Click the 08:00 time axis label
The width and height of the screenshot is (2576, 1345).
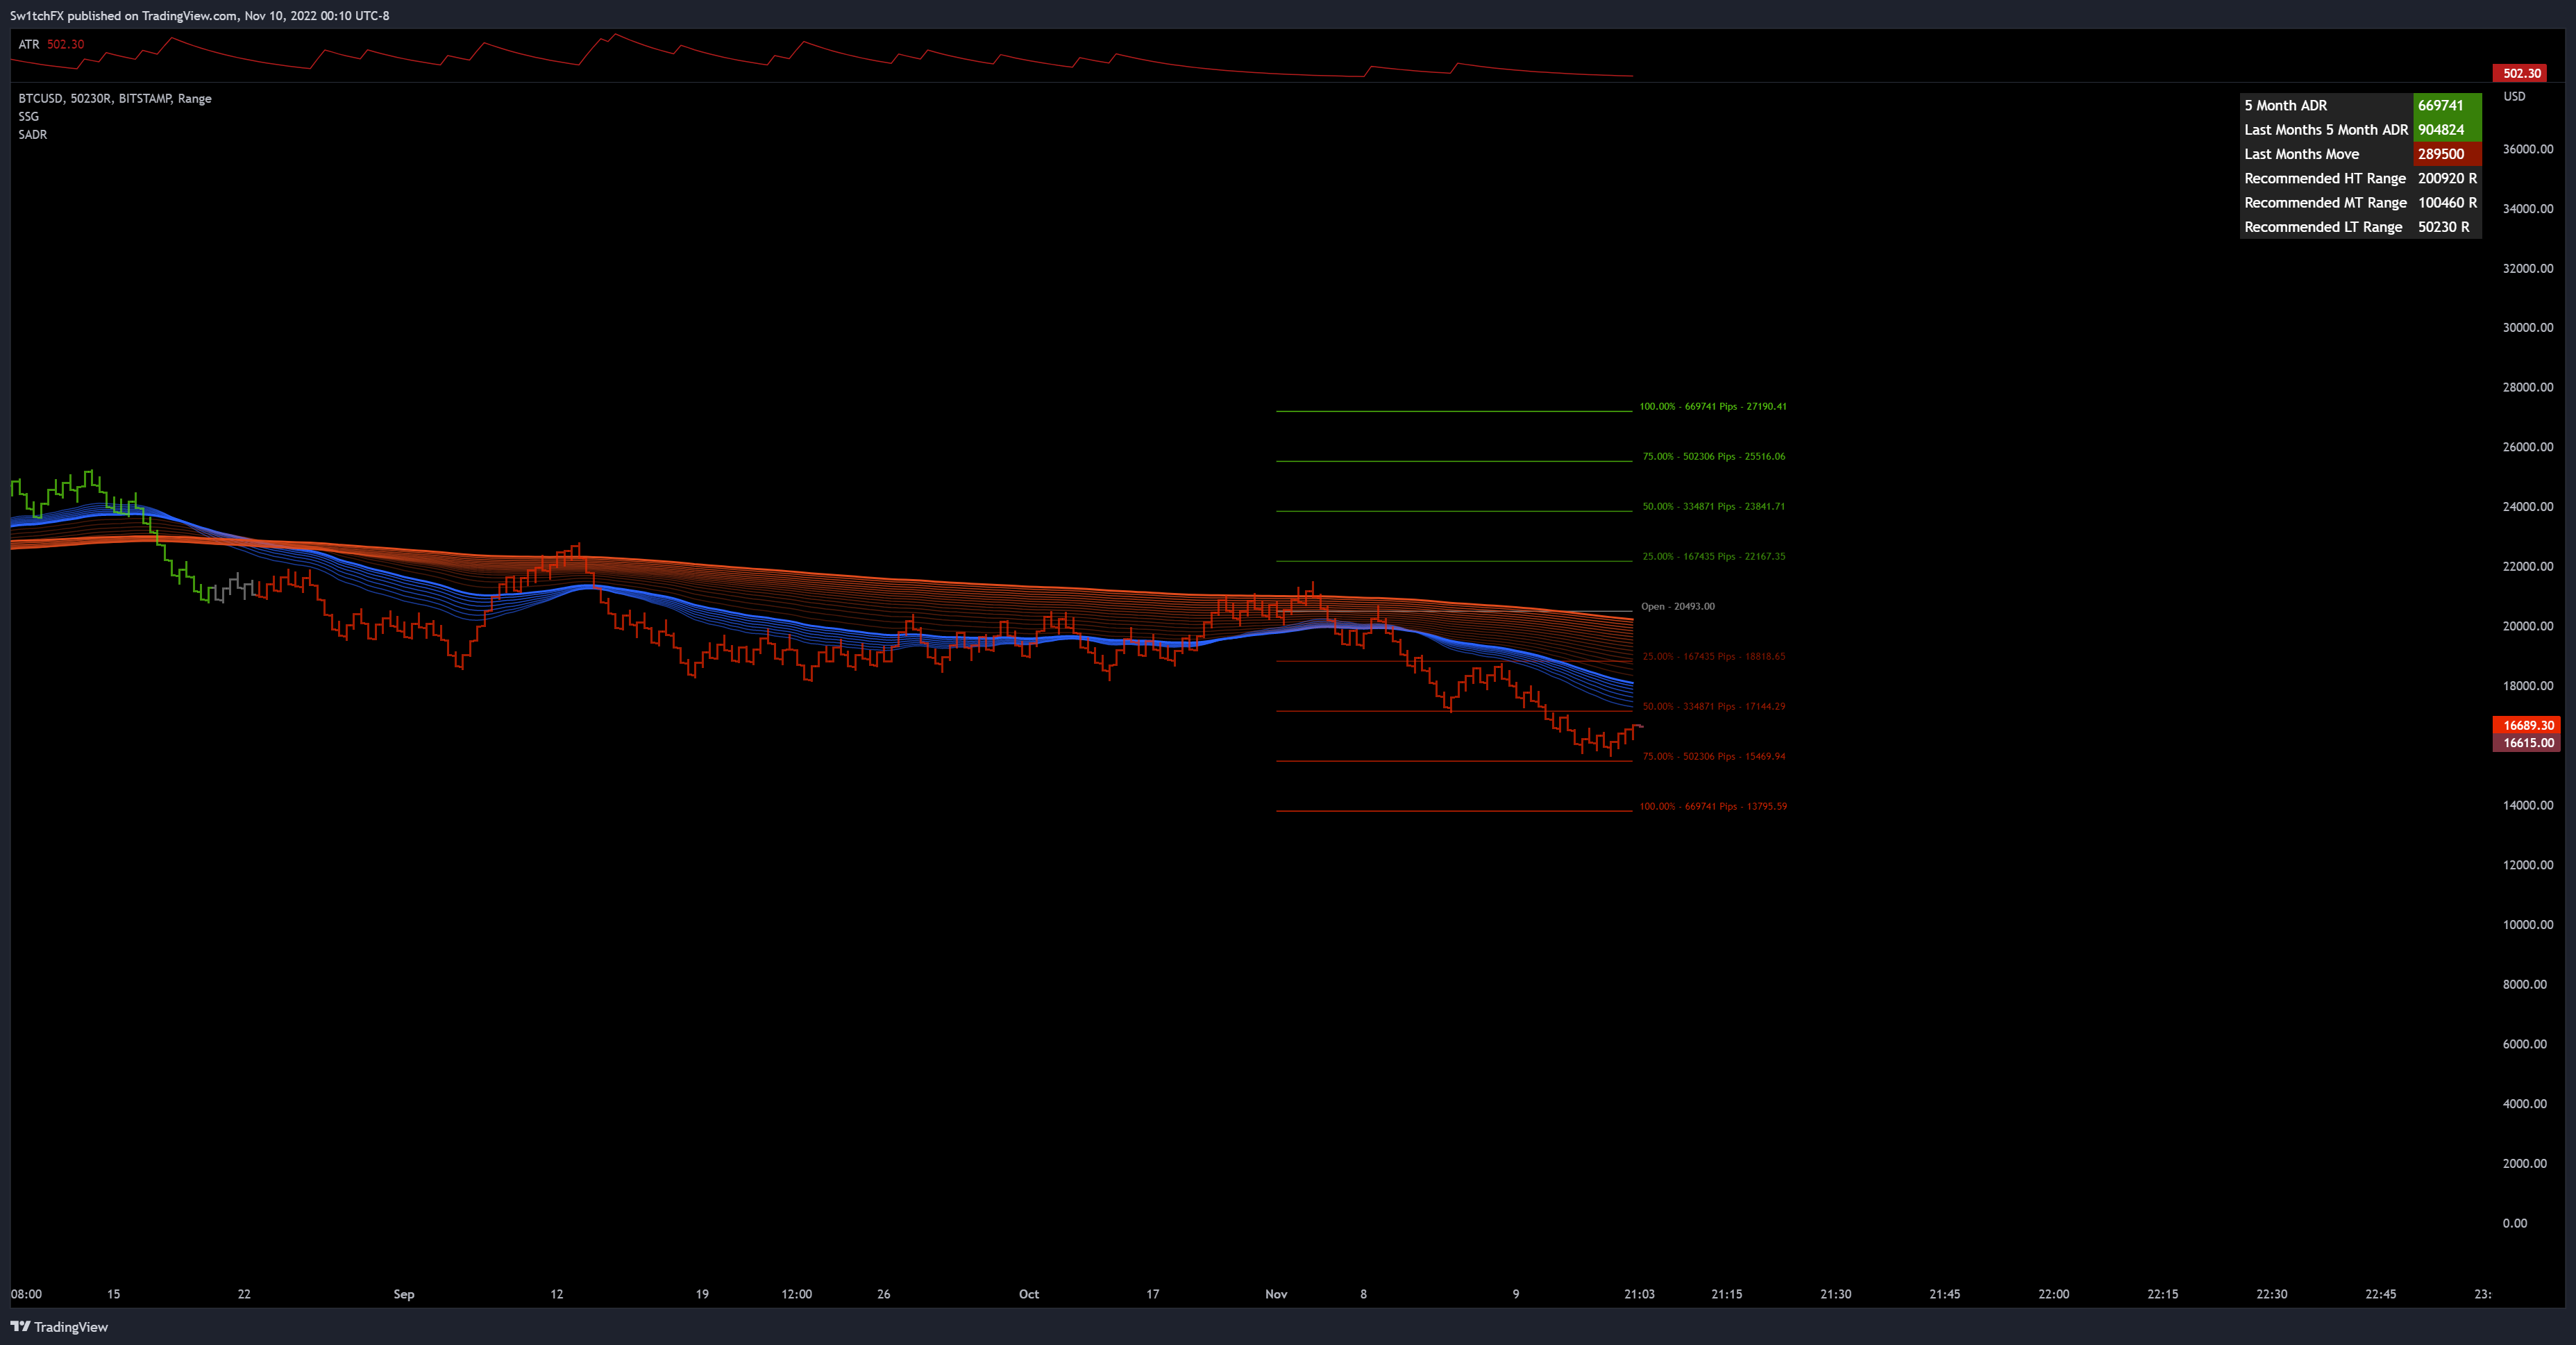point(26,1294)
